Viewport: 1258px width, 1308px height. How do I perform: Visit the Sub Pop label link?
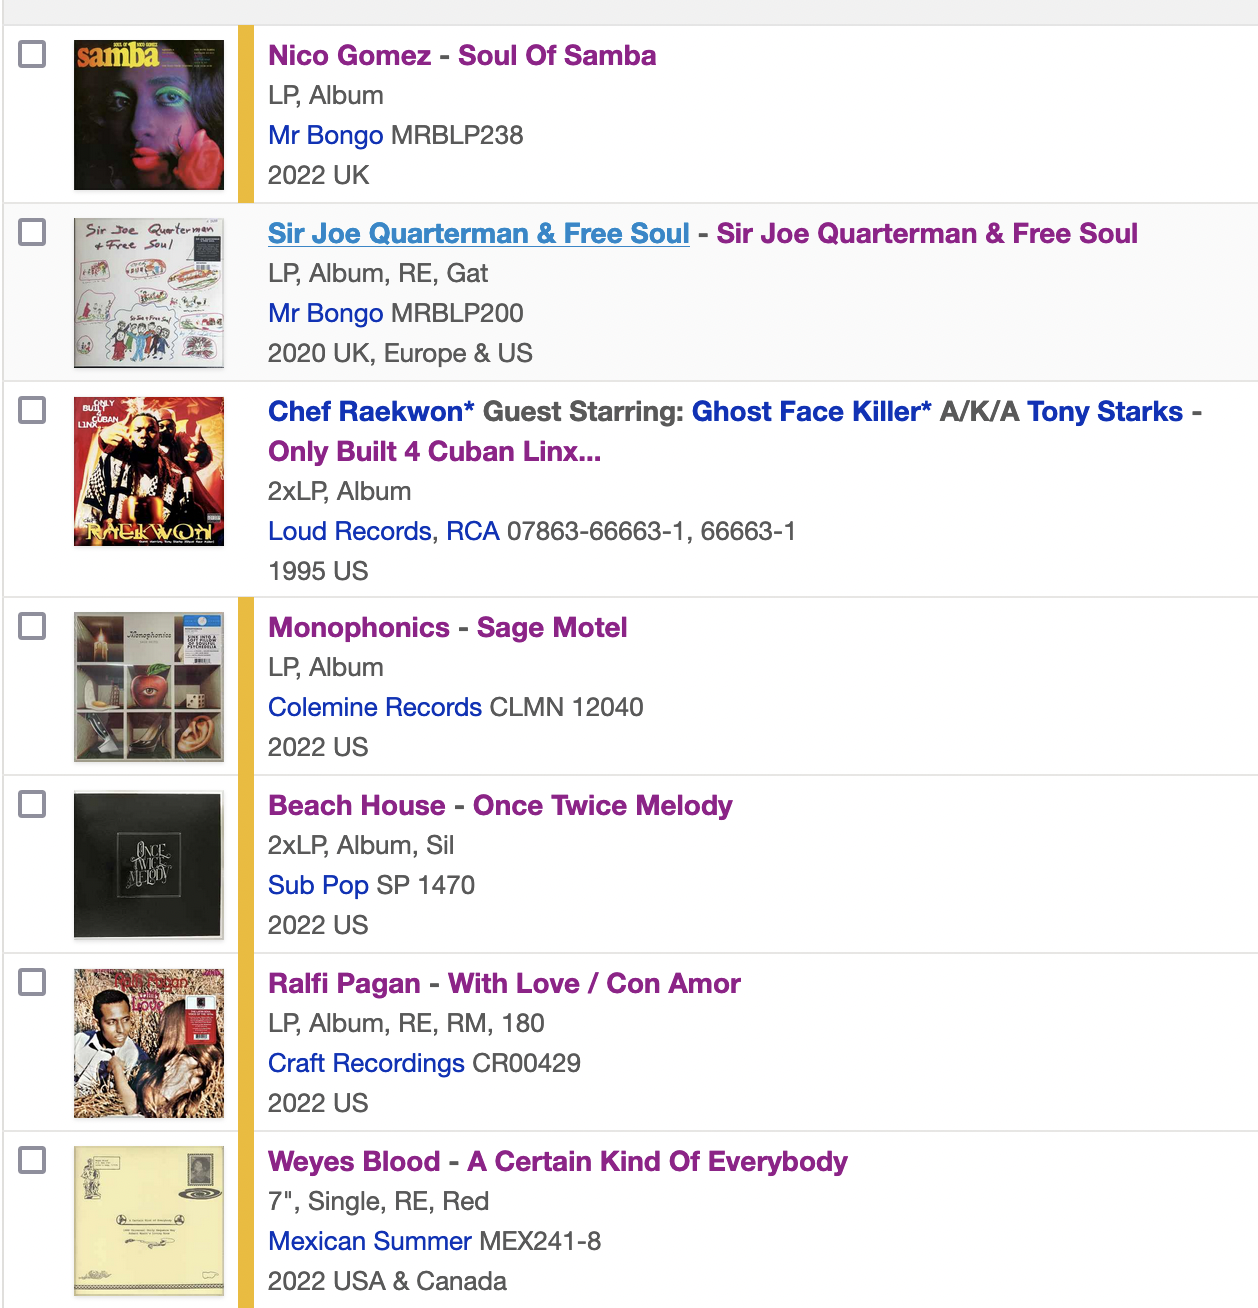(318, 885)
